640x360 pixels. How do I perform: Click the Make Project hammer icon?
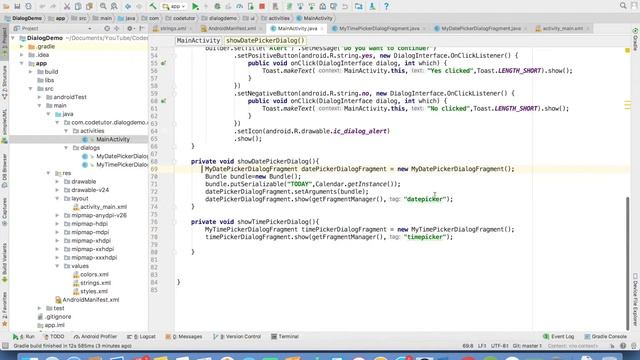click(153, 6)
